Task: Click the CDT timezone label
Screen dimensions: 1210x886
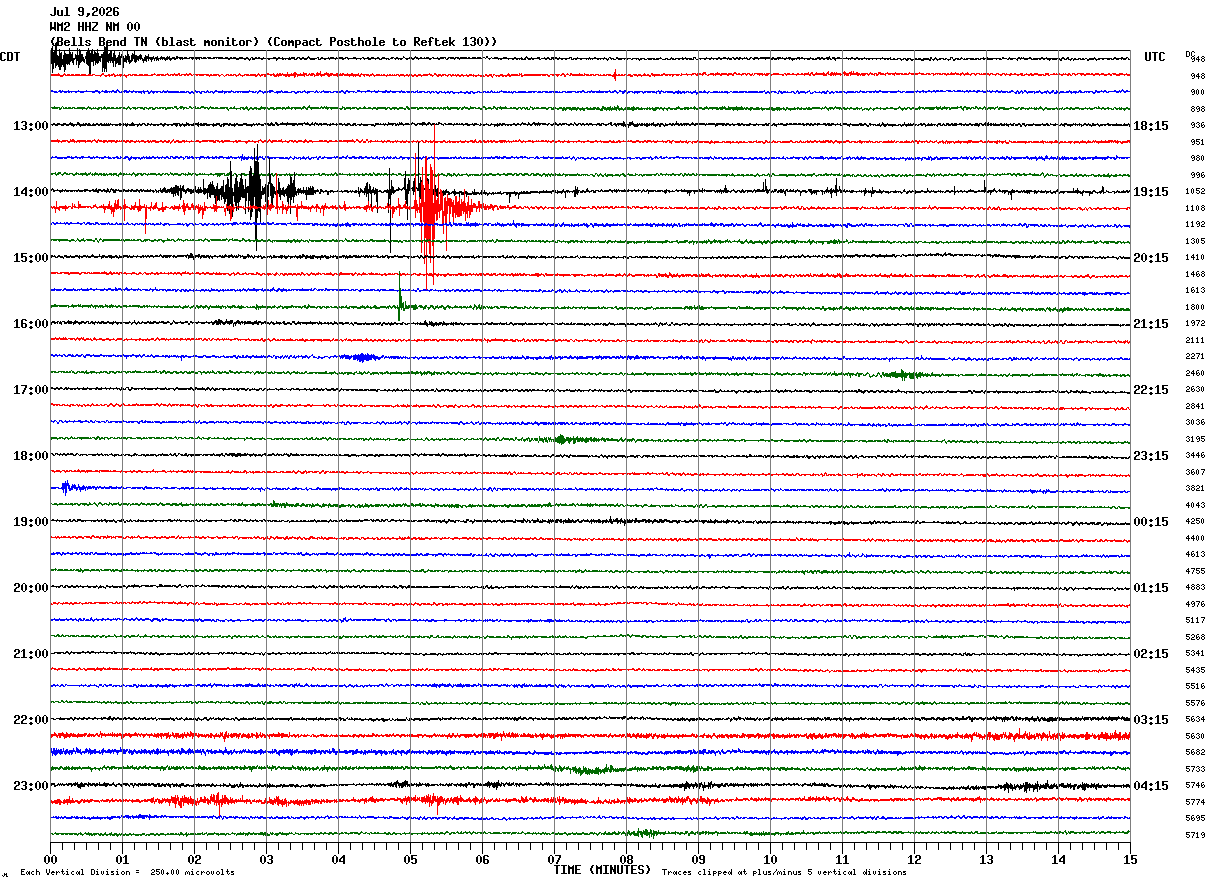Action: pyautogui.click(x=10, y=57)
